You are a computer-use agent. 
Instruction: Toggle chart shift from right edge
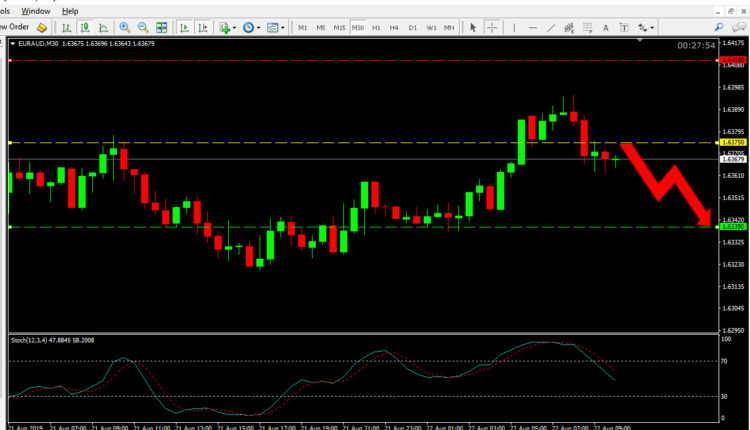coord(203,28)
